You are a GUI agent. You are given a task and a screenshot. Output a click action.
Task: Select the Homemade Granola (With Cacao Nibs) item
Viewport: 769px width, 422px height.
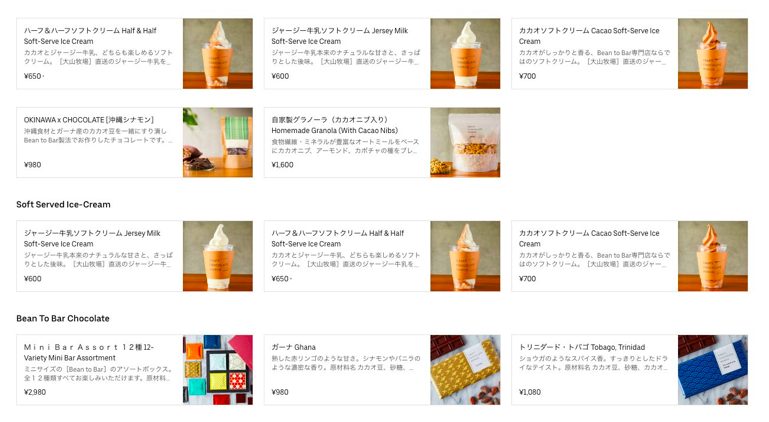pos(382,142)
